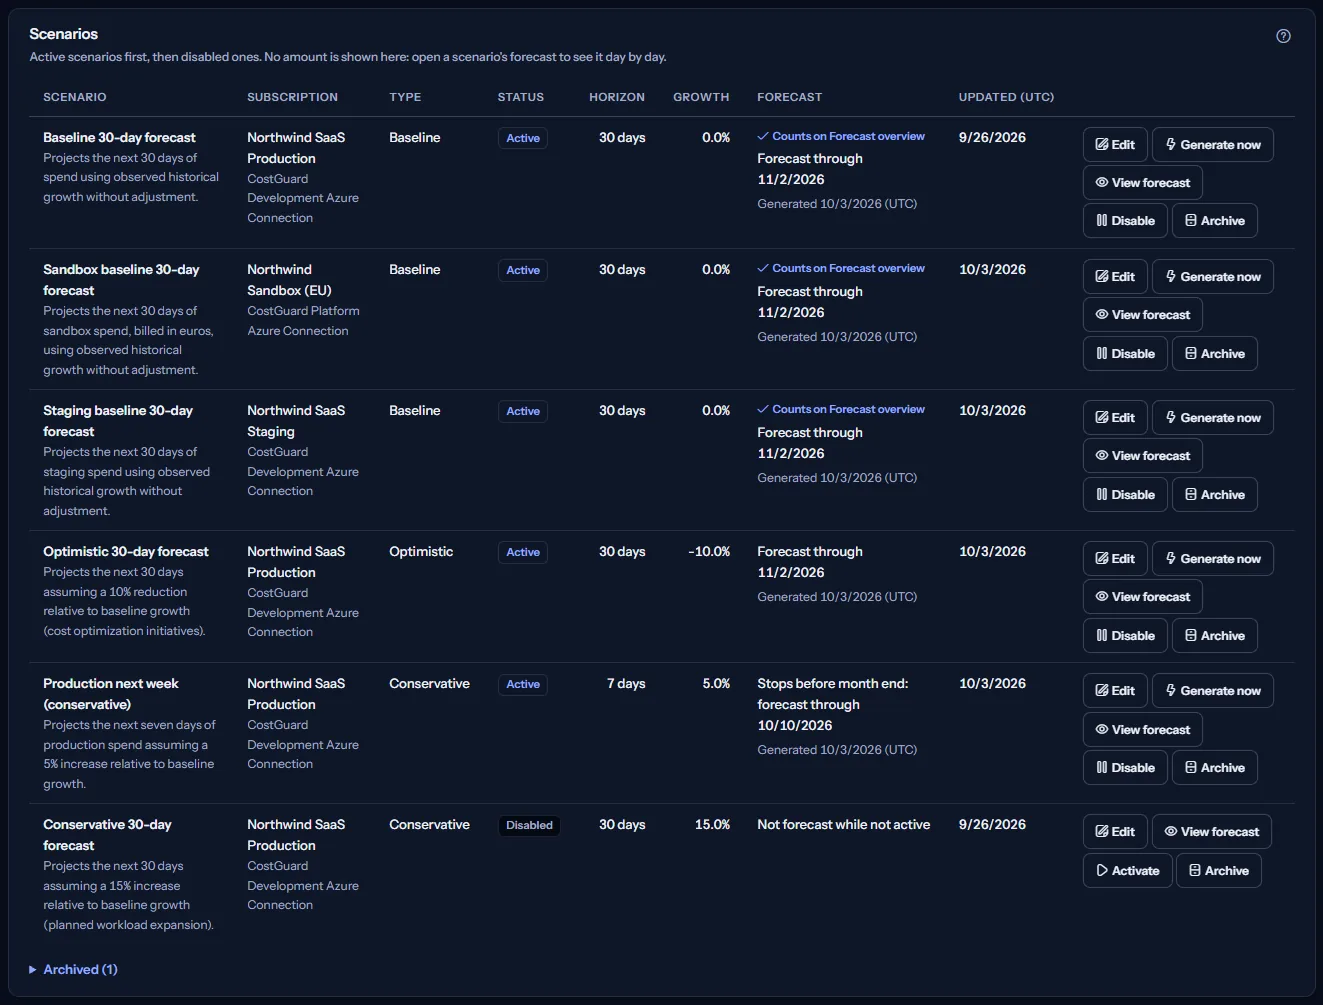This screenshot has width=1323, height=1005.
Task: Edit the Staging baseline 30-day forecast
Action: pos(1115,418)
